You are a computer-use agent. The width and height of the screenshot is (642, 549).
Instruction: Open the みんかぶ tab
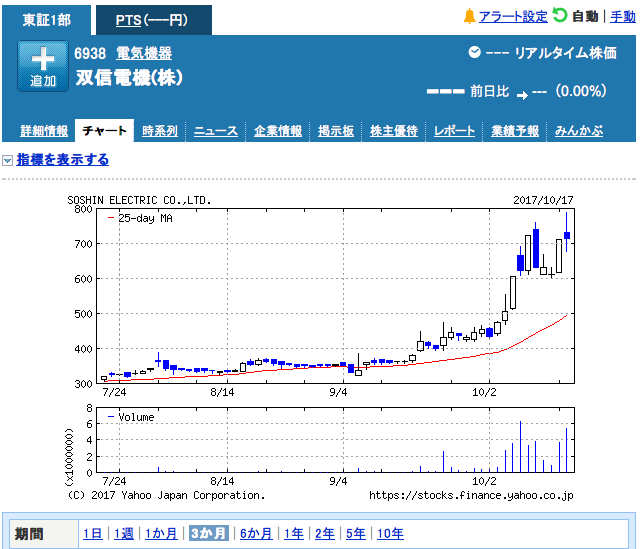(579, 131)
